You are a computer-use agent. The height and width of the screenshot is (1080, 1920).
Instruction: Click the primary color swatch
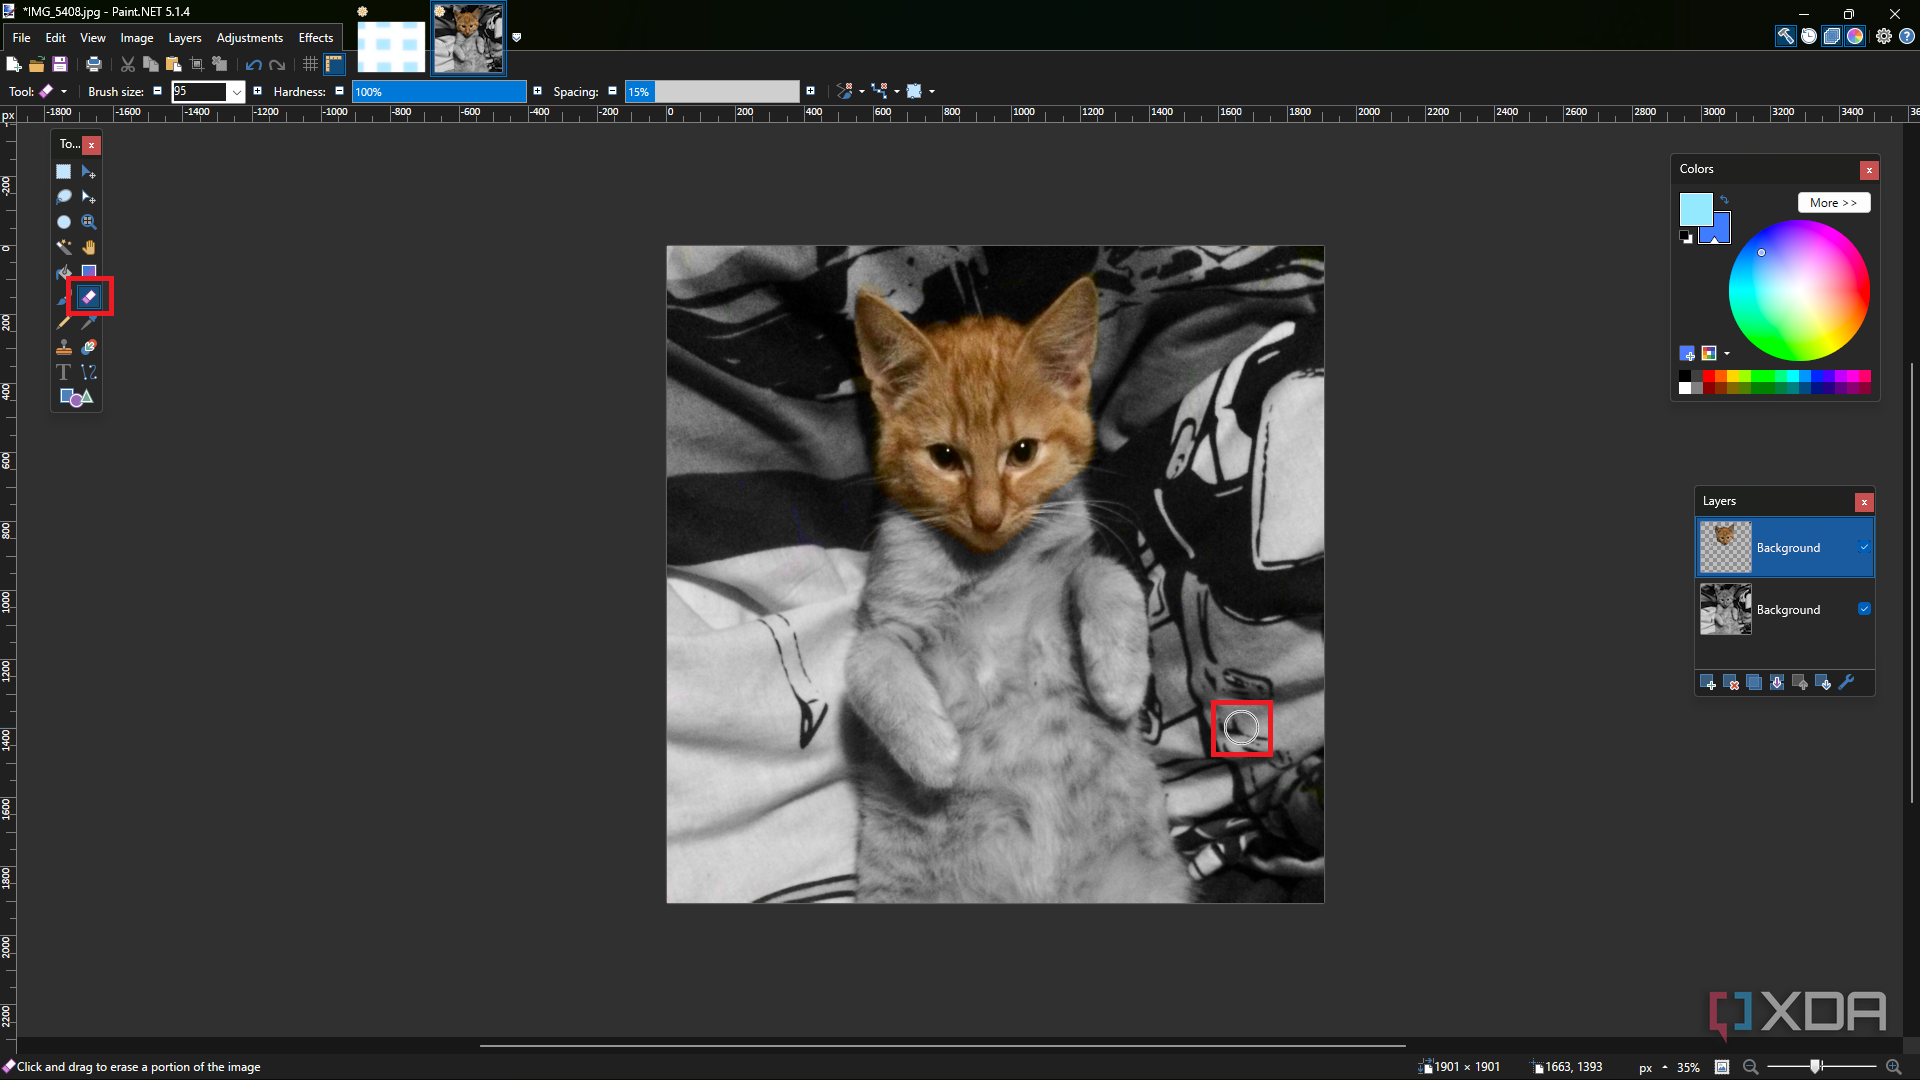[x=1695, y=209]
